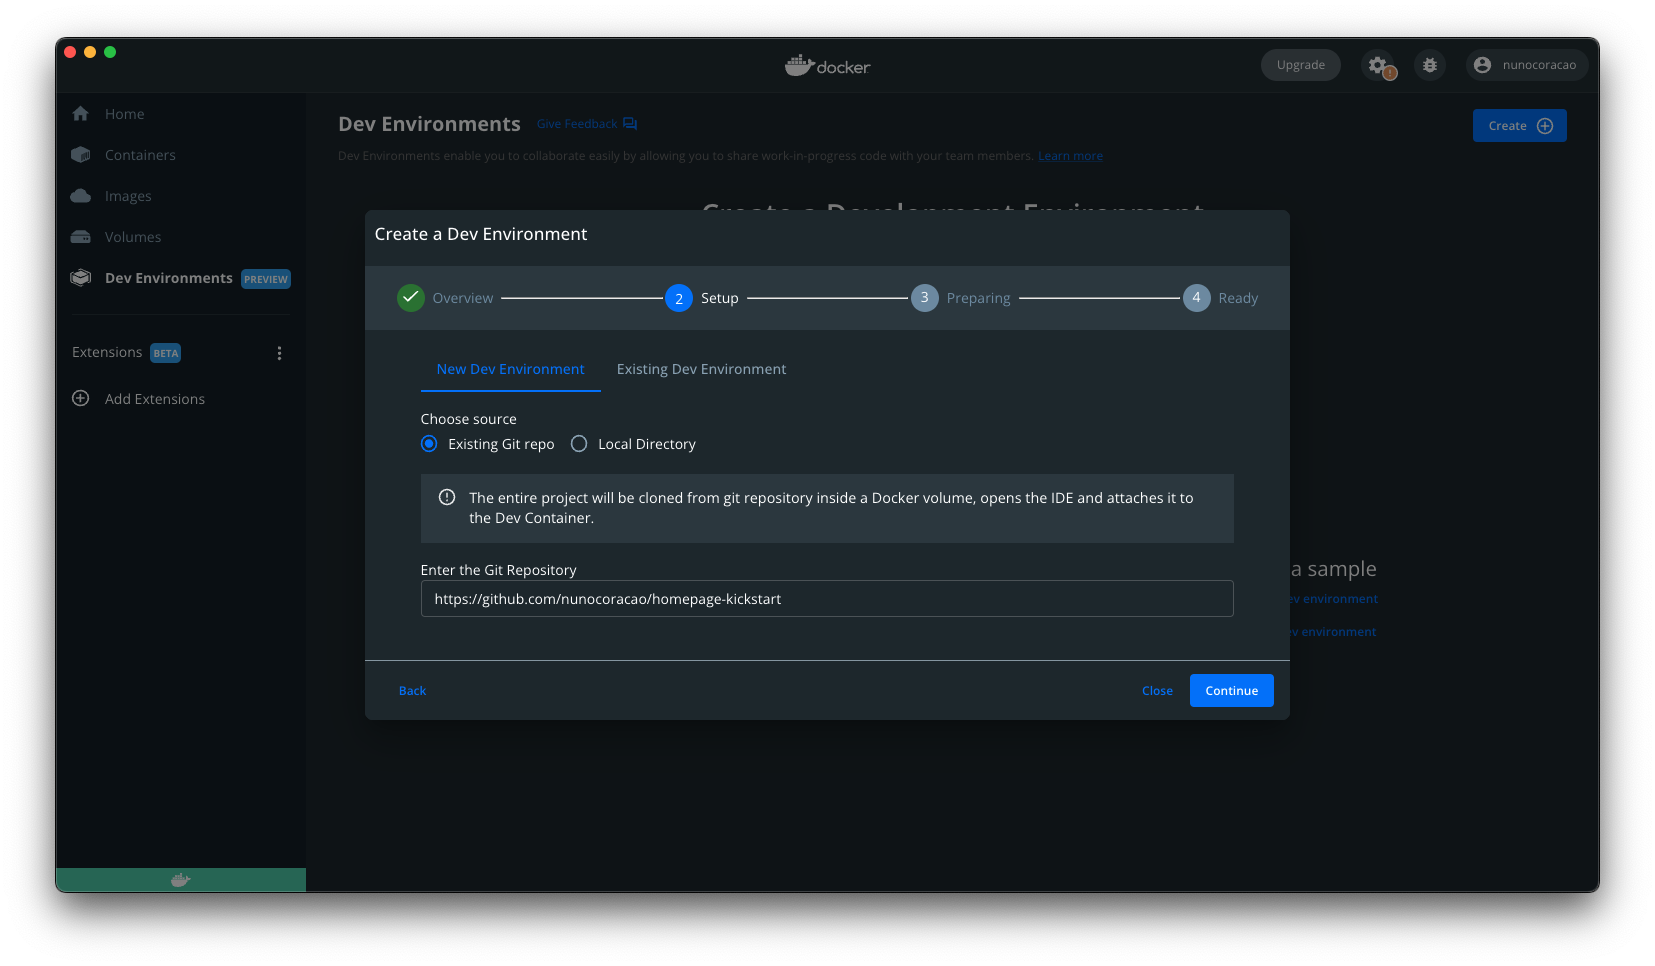Open the Learn more link
Screen dimensions: 1655x966
1070,156
